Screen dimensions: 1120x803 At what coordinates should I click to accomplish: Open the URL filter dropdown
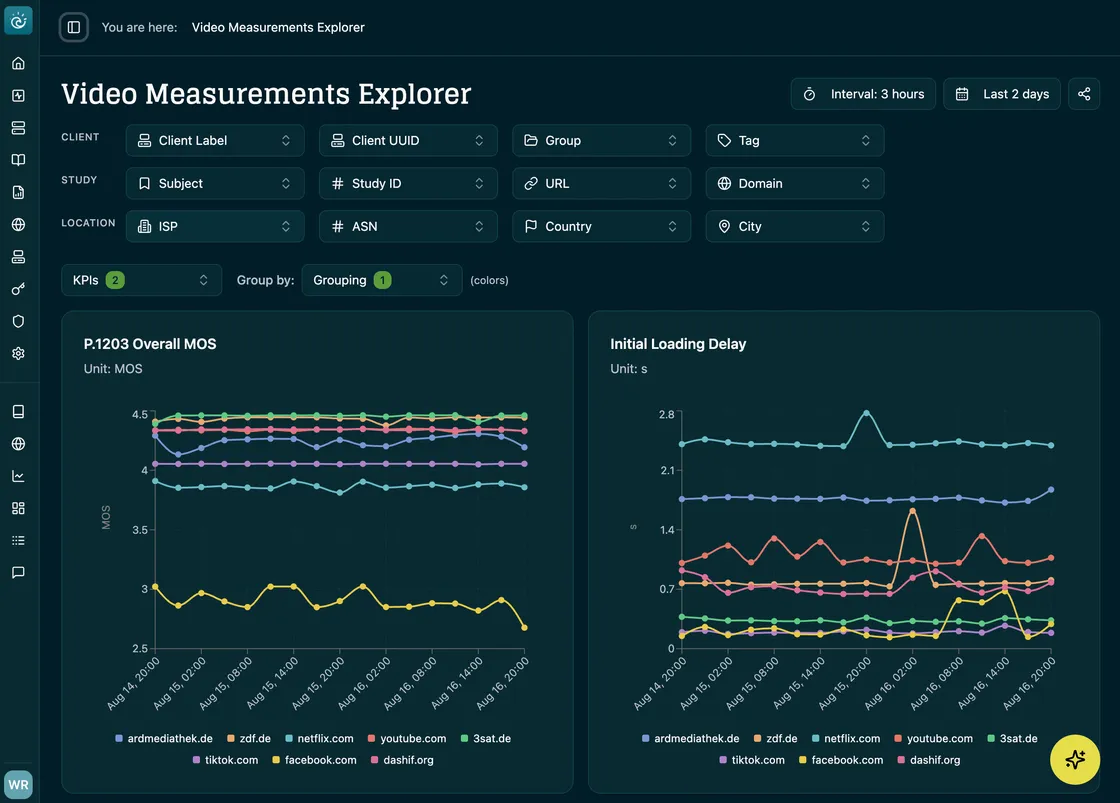(x=601, y=184)
